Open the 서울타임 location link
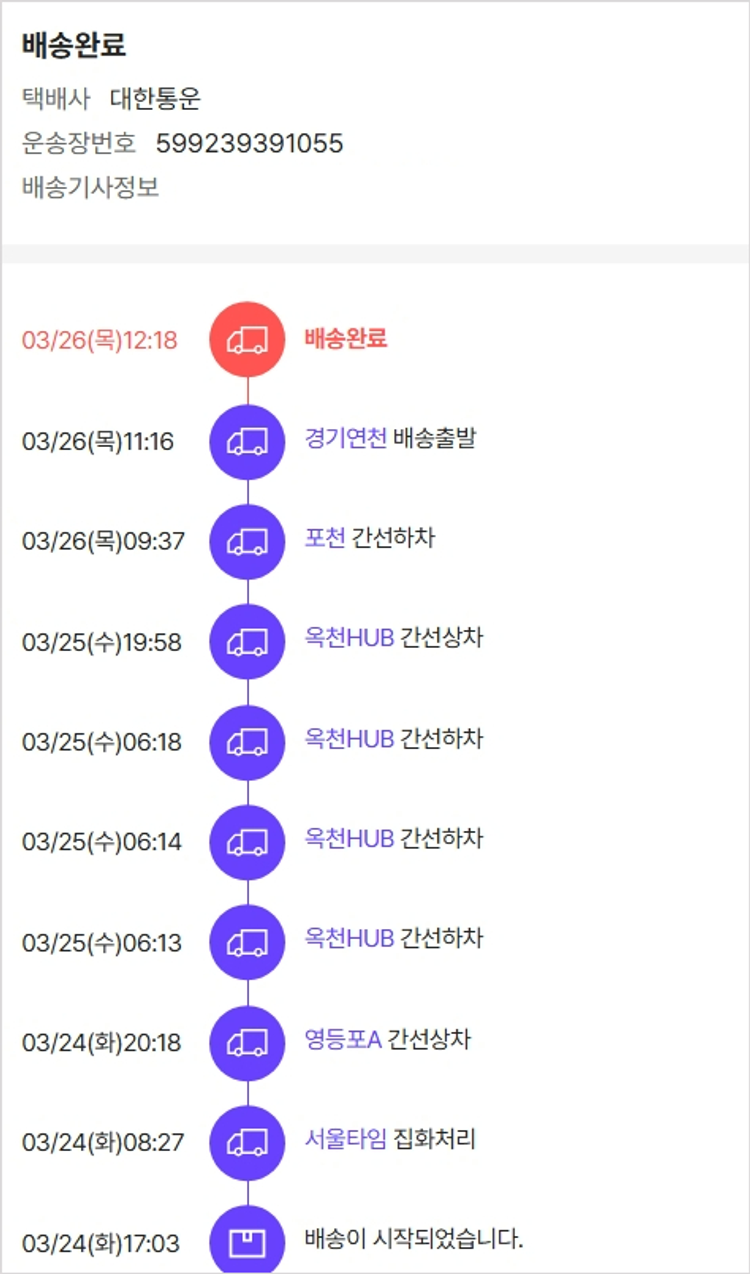 click(345, 1138)
